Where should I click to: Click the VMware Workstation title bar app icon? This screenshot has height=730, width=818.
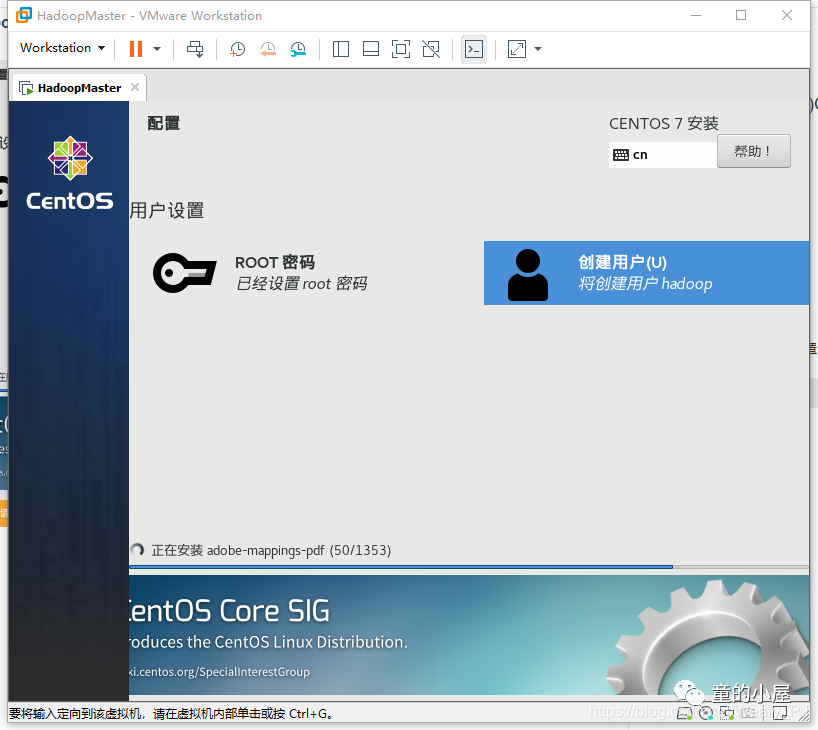tap(23, 15)
